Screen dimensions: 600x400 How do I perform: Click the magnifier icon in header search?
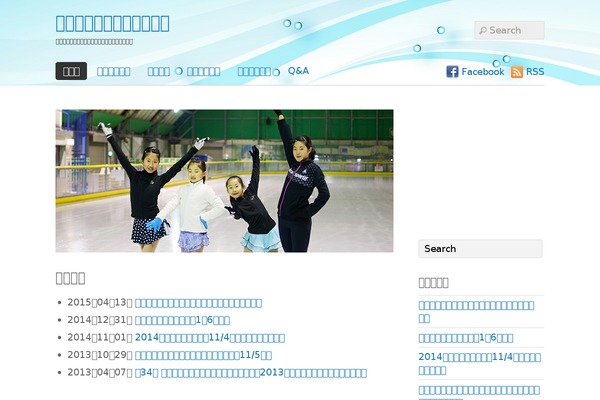coord(483,30)
